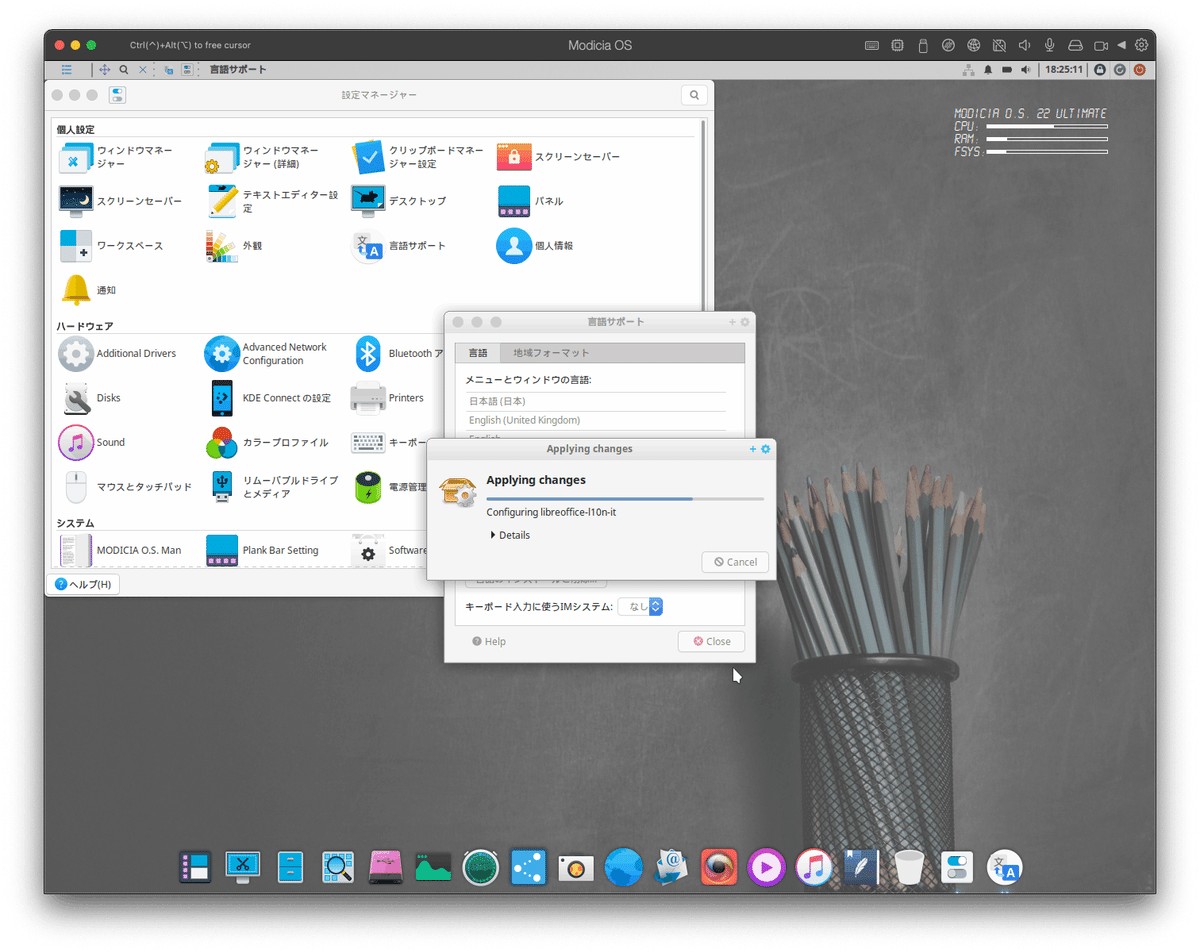The image size is (1200, 952).
Task: Select the 言語 tab
Action: tap(478, 353)
